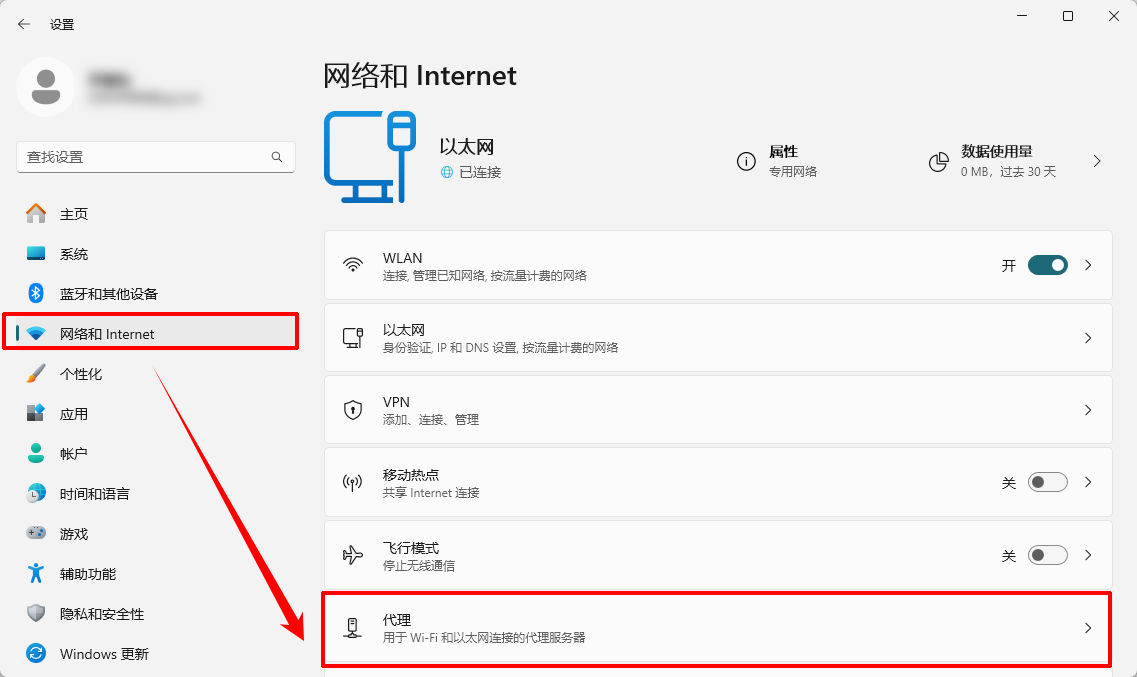Open Windows 更新 in the sidebar
1137x677 pixels.
(x=155, y=653)
